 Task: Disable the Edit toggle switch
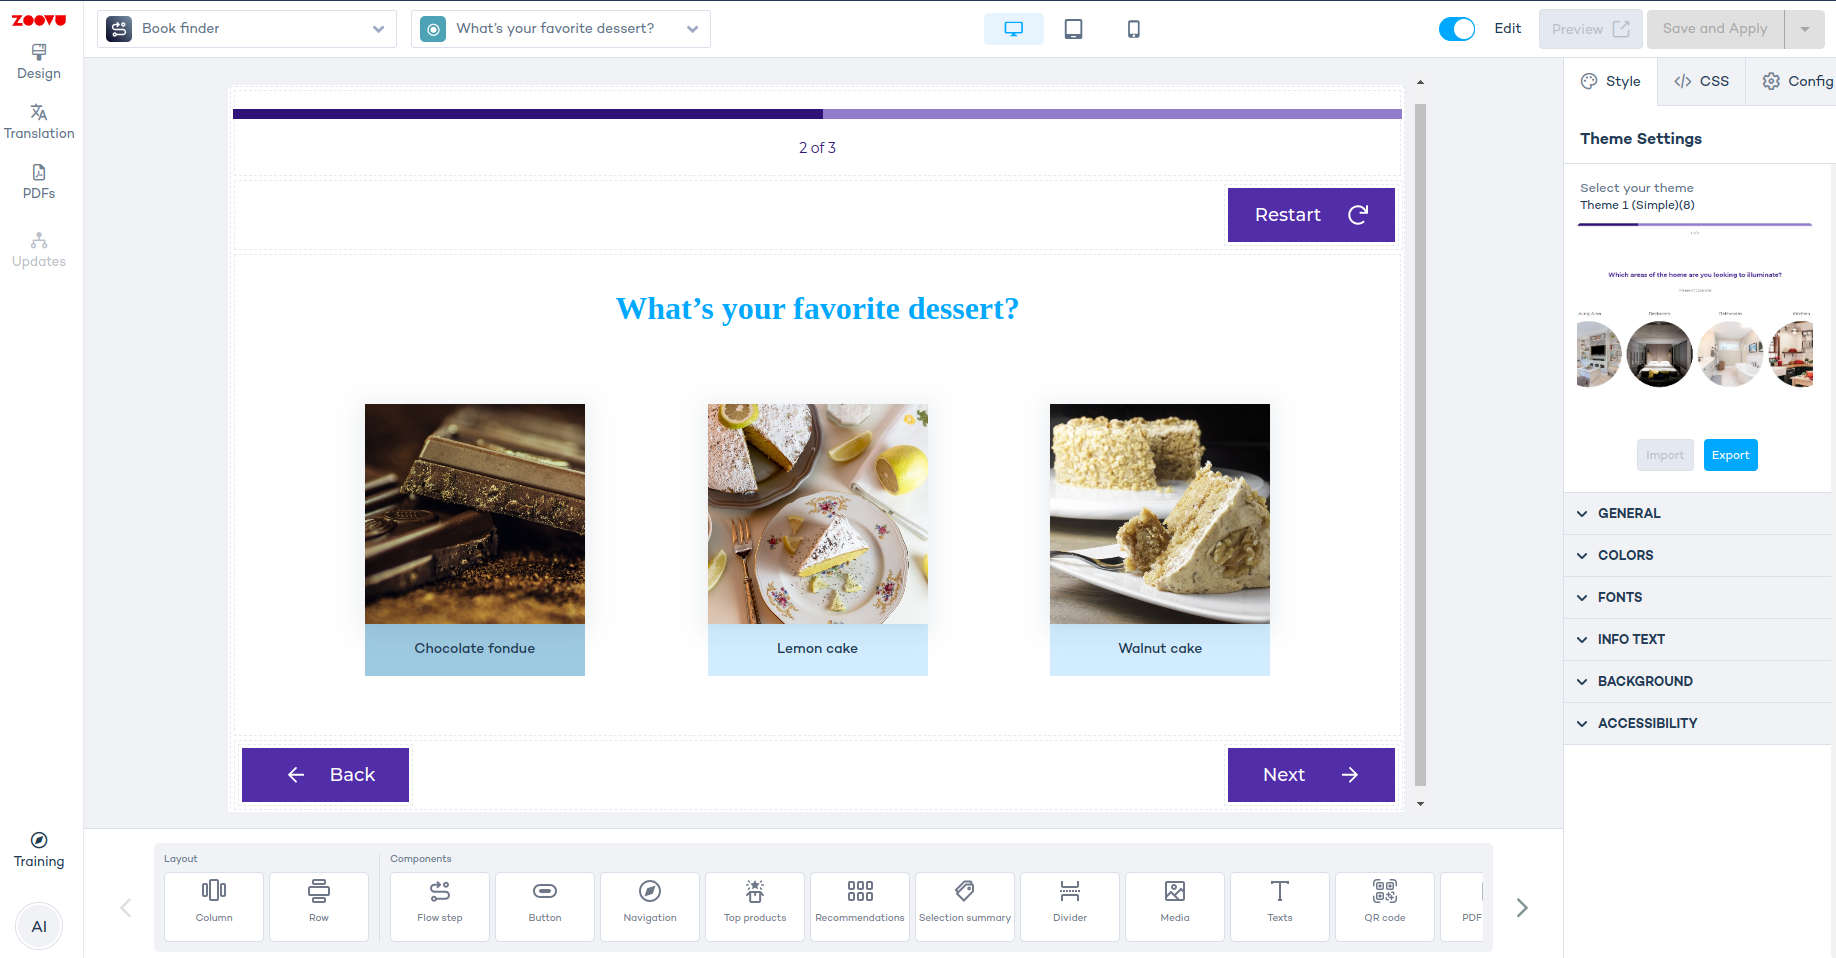[x=1457, y=29]
